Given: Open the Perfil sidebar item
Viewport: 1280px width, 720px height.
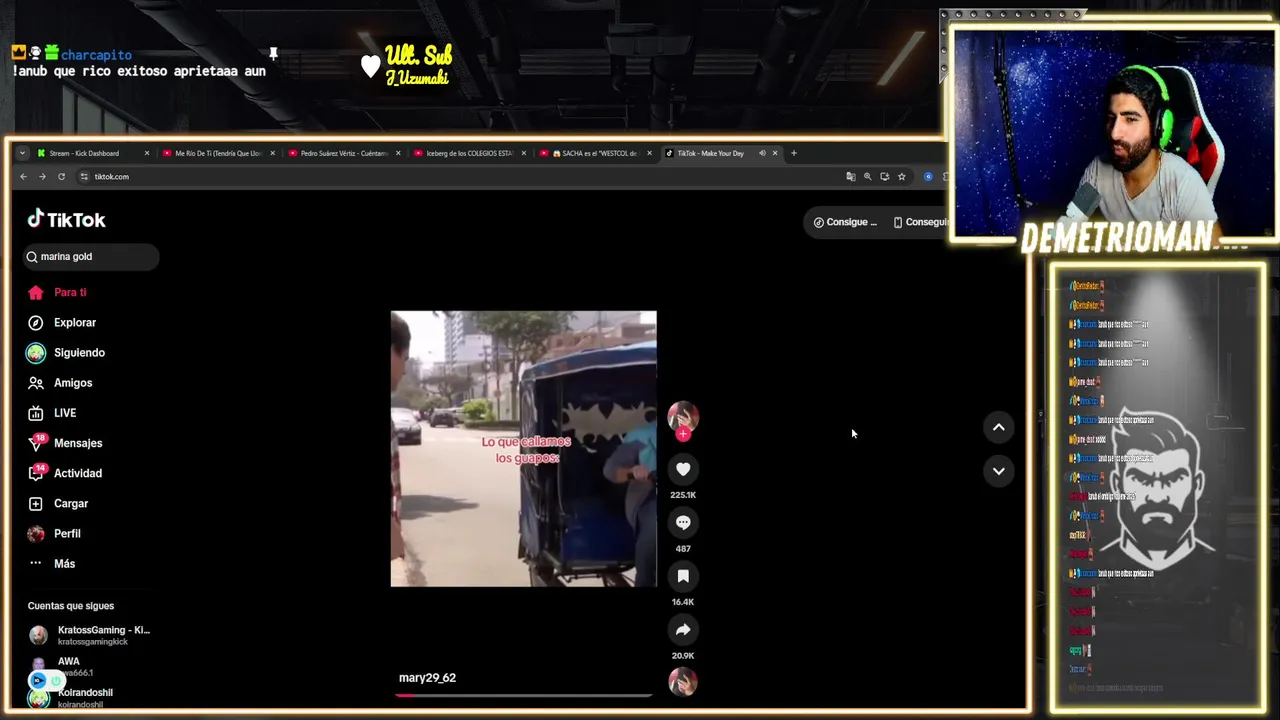Looking at the screenshot, I should click(x=54, y=534).
